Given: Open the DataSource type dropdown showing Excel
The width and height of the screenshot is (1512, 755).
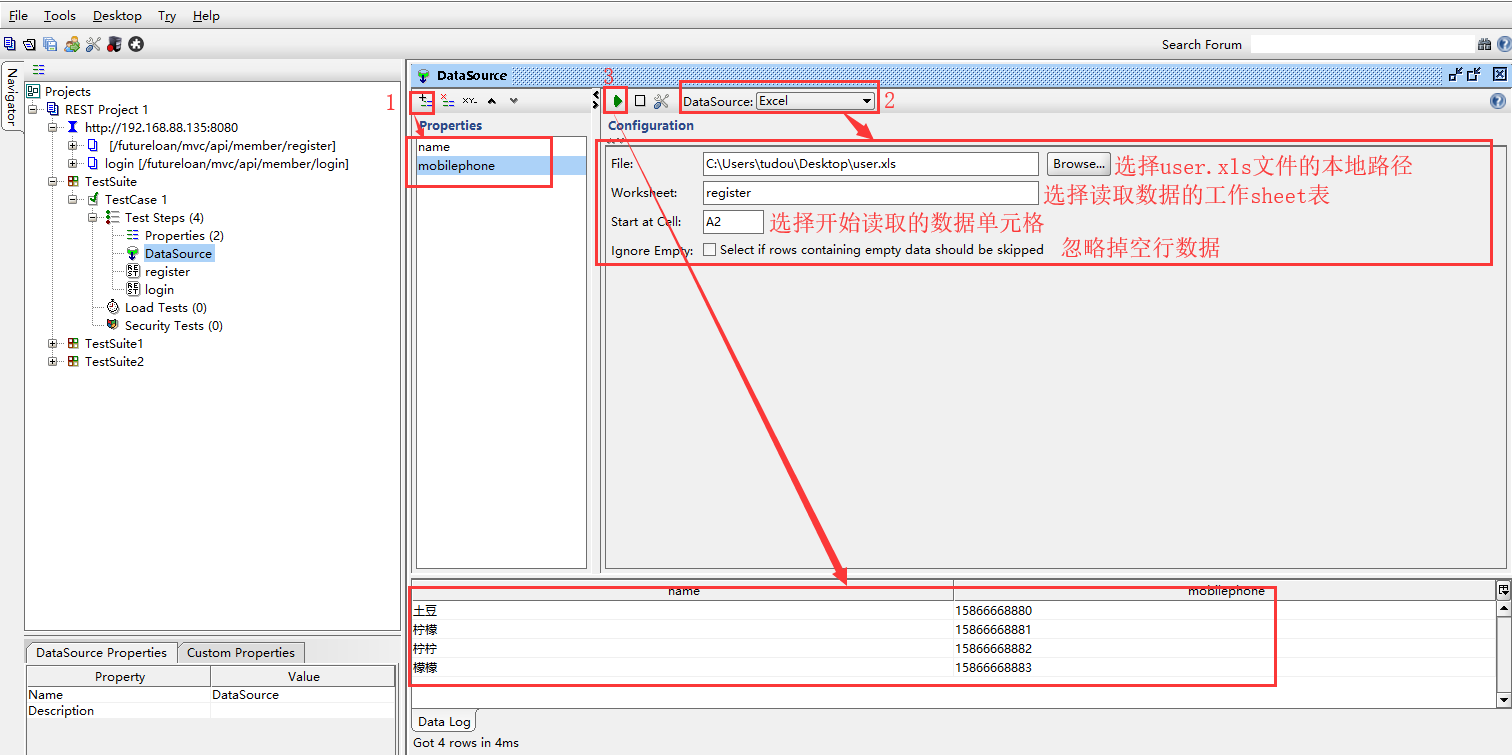Looking at the screenshot, I should [x=815, y=101].
